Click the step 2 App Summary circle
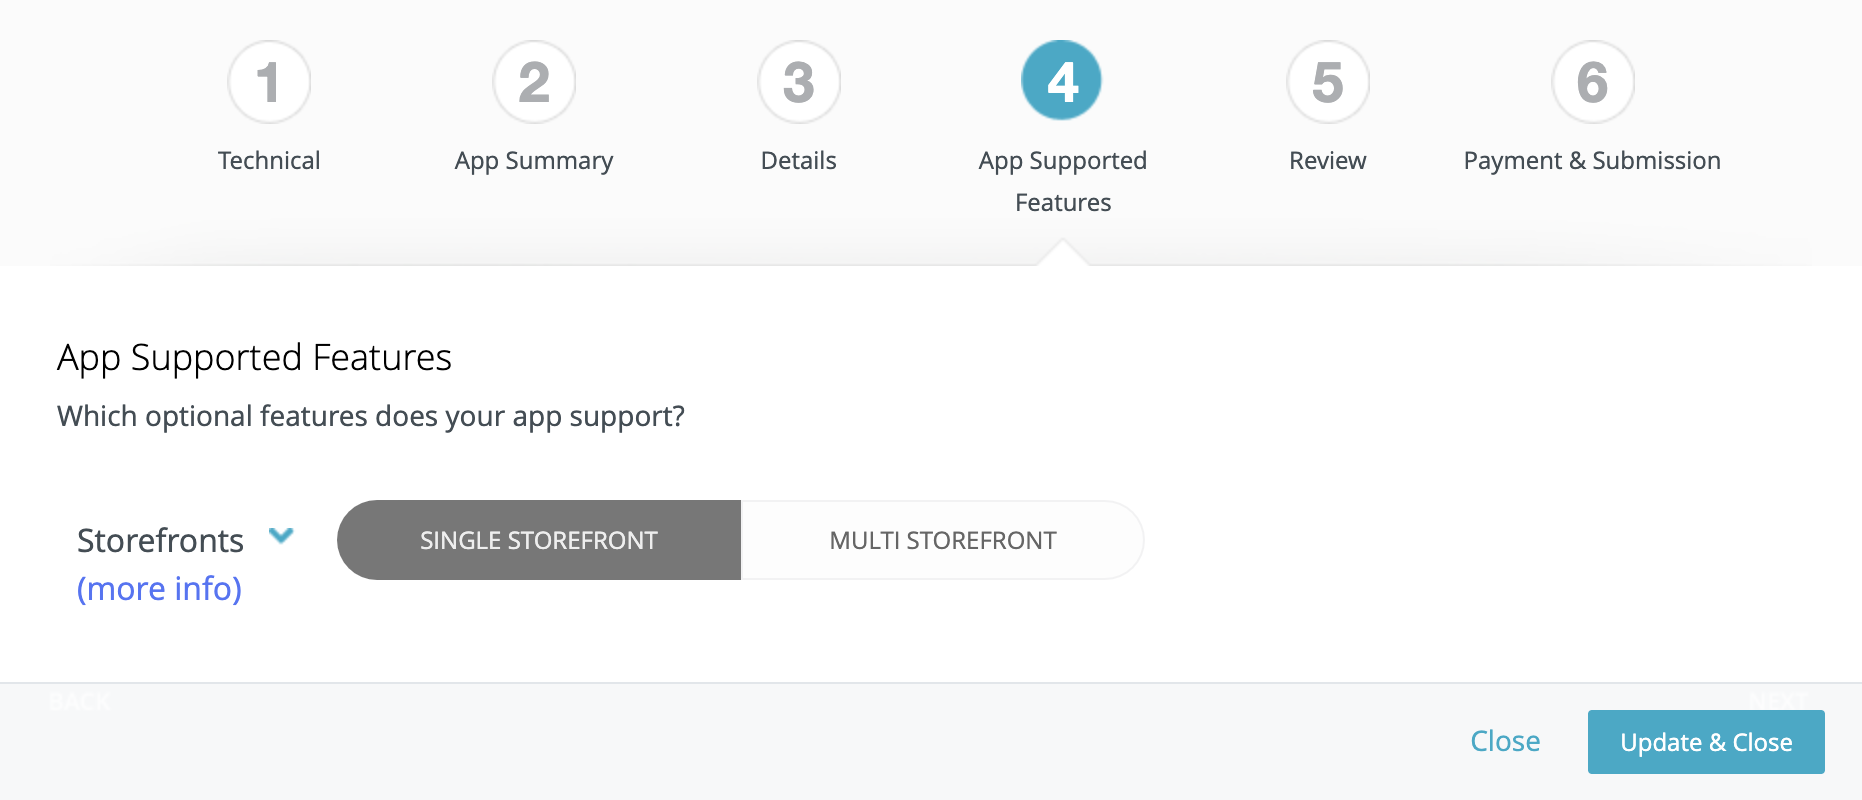This screenshot has width=1862, height=800. pyautogui.click(x=534, y=81)
